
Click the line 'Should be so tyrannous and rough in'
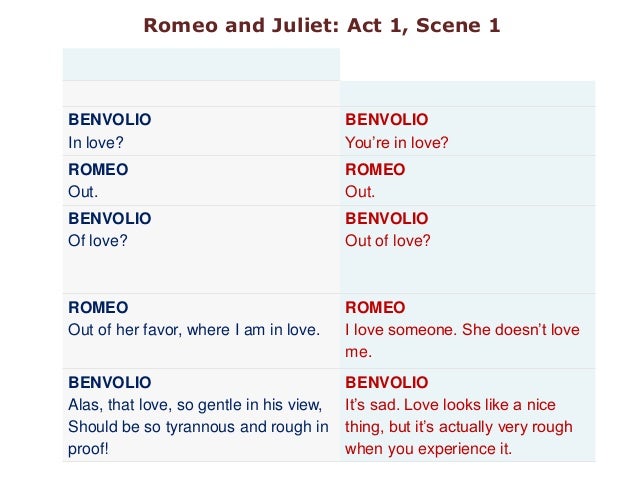(198, 426)
